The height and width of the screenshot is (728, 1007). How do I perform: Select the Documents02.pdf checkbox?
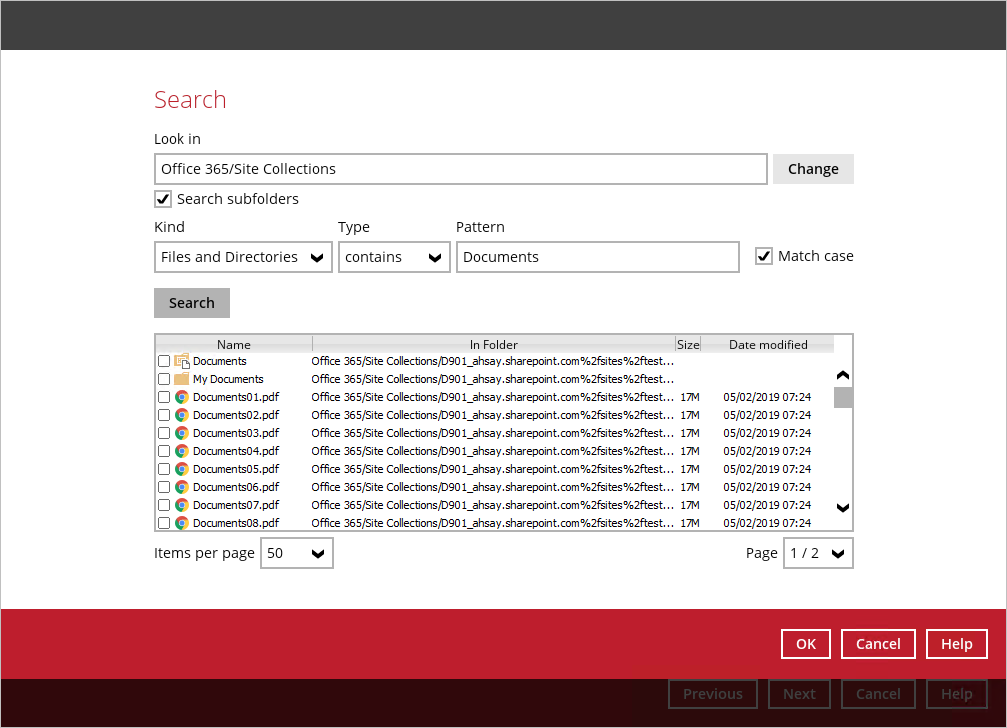164,415
